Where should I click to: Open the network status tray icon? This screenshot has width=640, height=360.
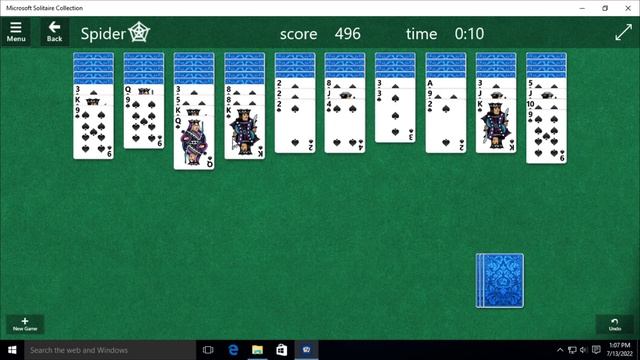pyautogui.click(x=572, y=350)
